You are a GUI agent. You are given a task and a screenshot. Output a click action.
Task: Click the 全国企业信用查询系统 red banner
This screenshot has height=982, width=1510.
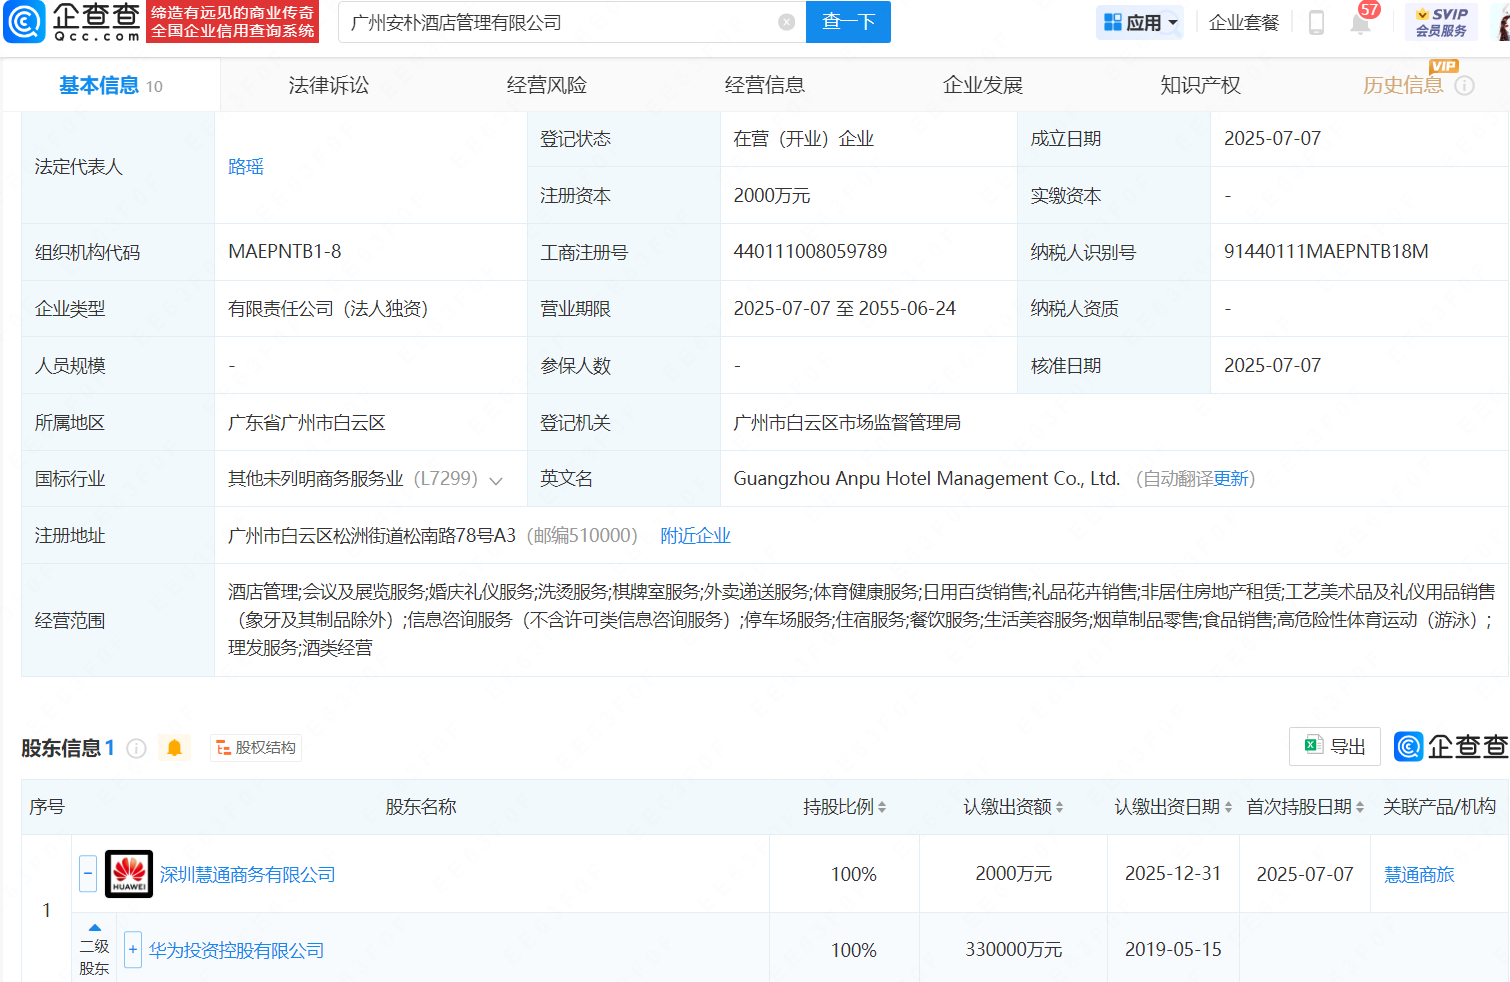pyautogui.click(x=233, y=22)
